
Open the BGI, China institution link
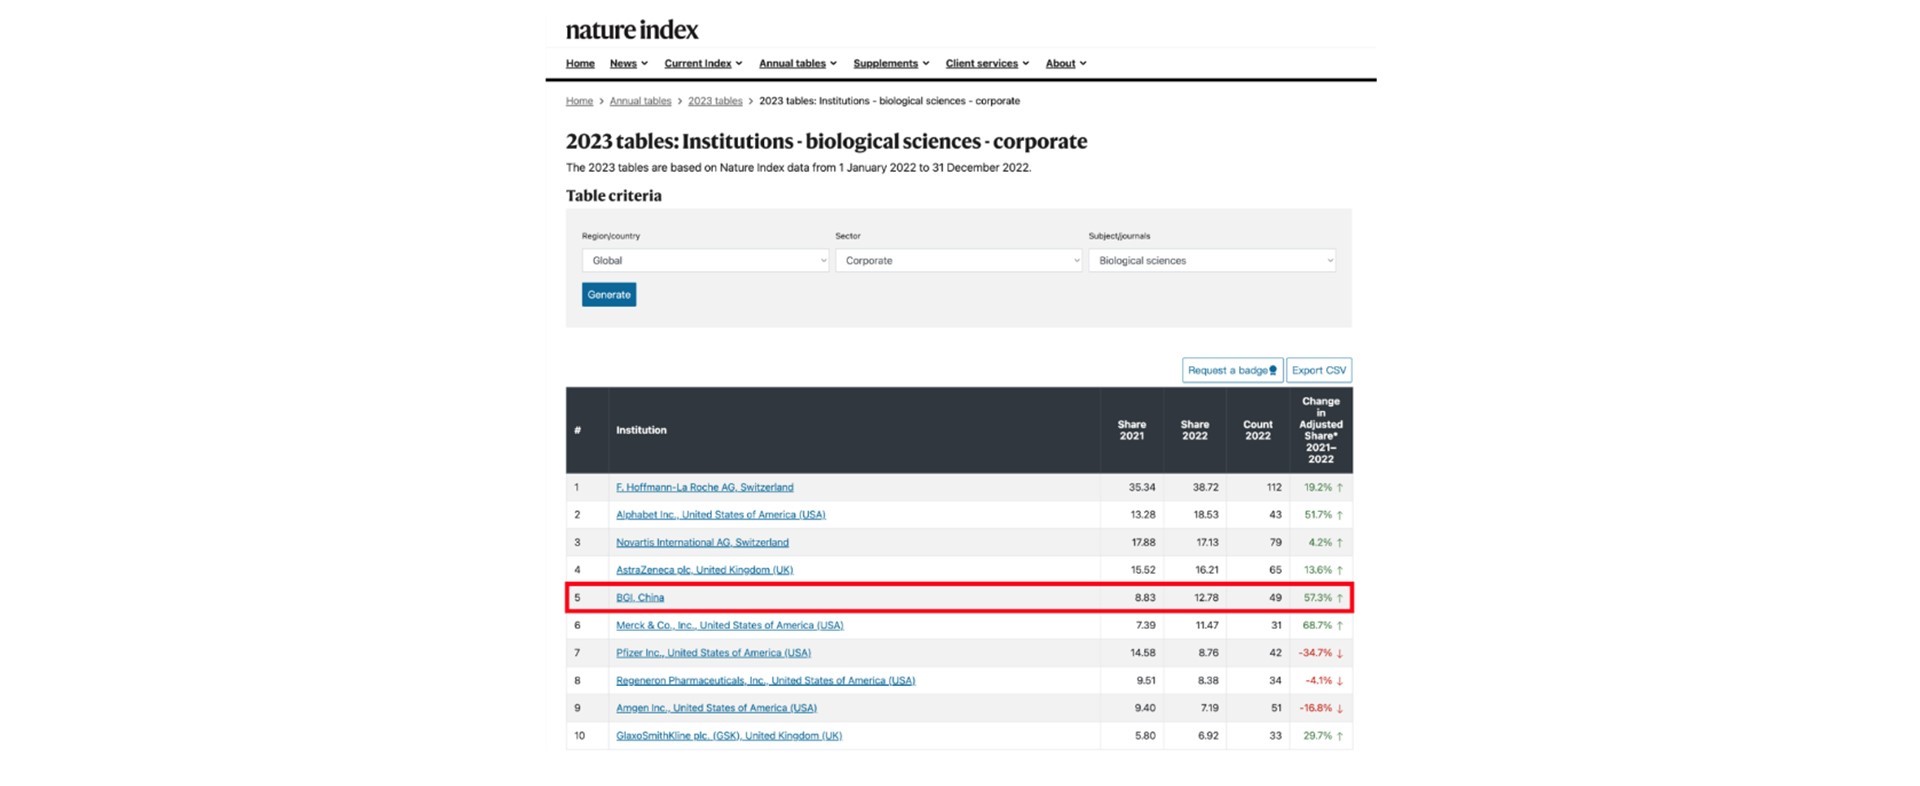[x=640, y=598]
